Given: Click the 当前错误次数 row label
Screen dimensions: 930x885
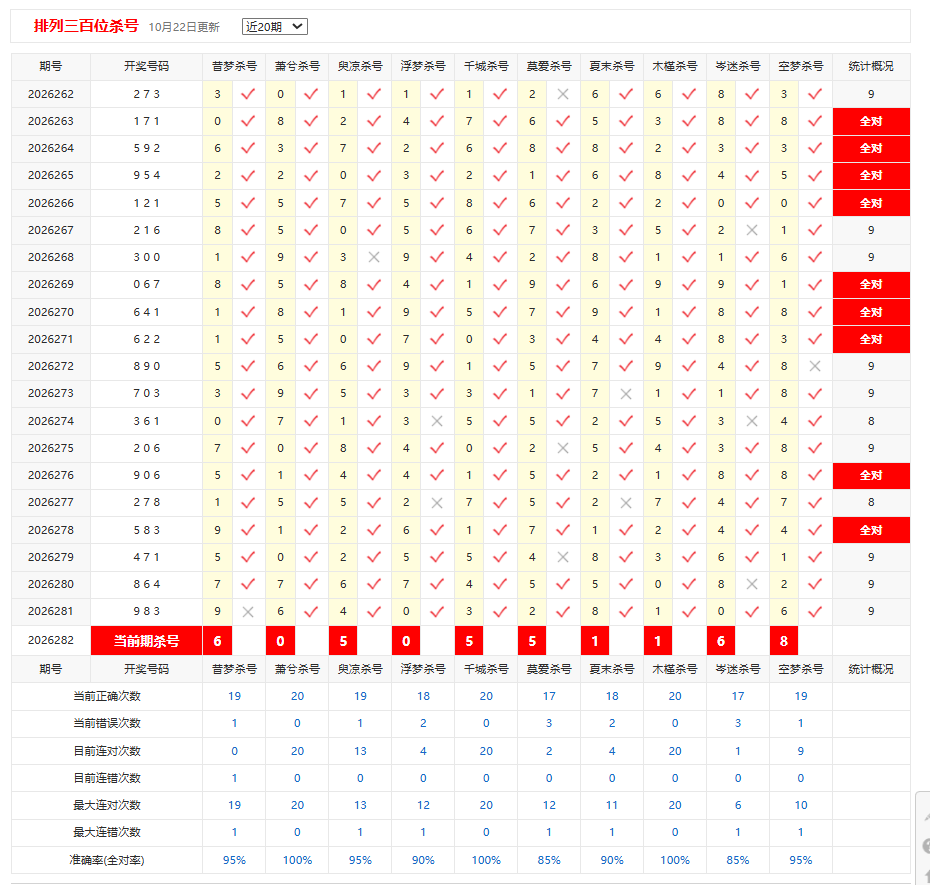Looking at the screenshot, I should coord(107,724).
